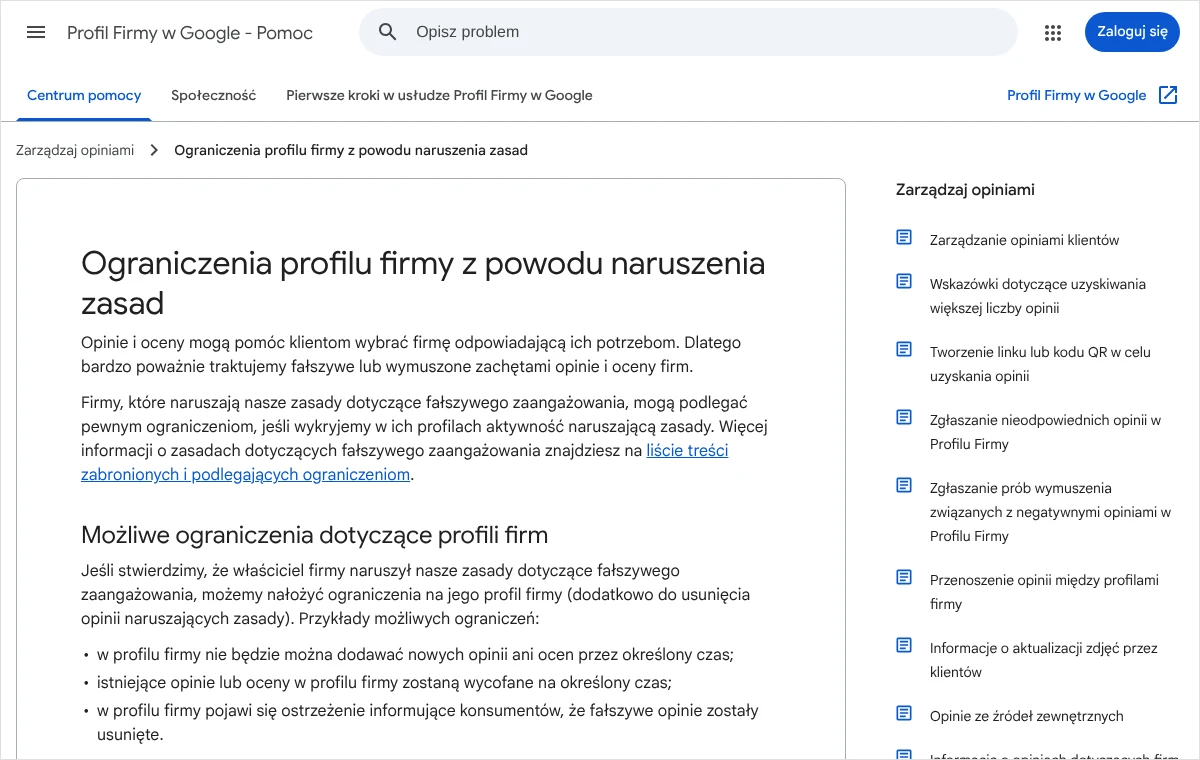Open Przenoszenie opinii między profilami firmy
The height and width of the screenshot is (760, 1200).
(x=1044, y=592)
